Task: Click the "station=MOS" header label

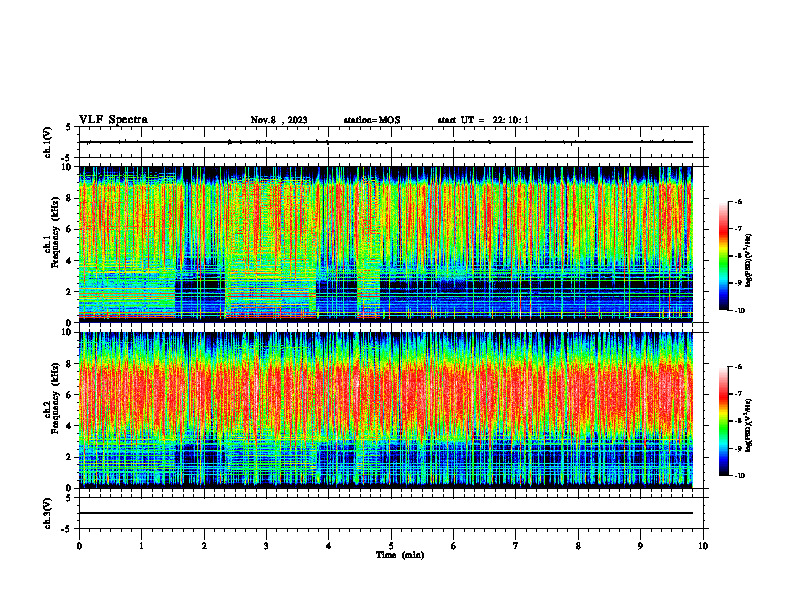Action: coord(372,120)
